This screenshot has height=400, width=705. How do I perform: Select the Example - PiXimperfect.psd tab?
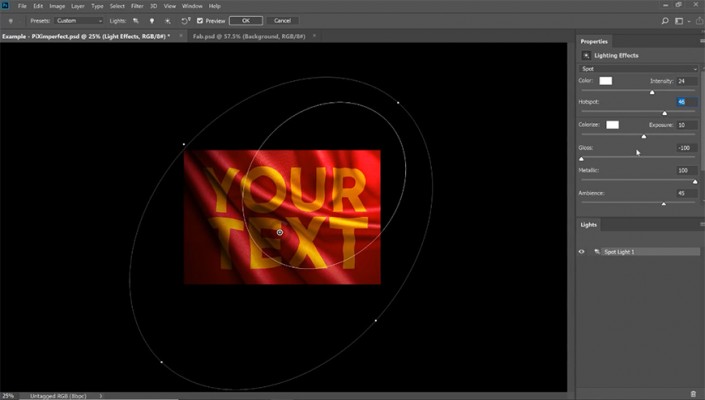tap(86, 36)
